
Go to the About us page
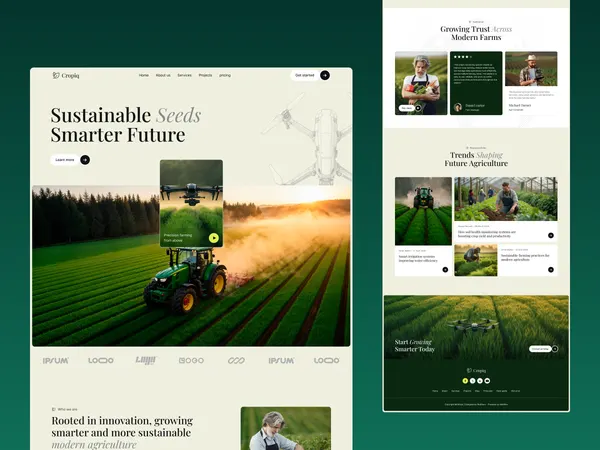pyautogui.click(x=163, y=75)
